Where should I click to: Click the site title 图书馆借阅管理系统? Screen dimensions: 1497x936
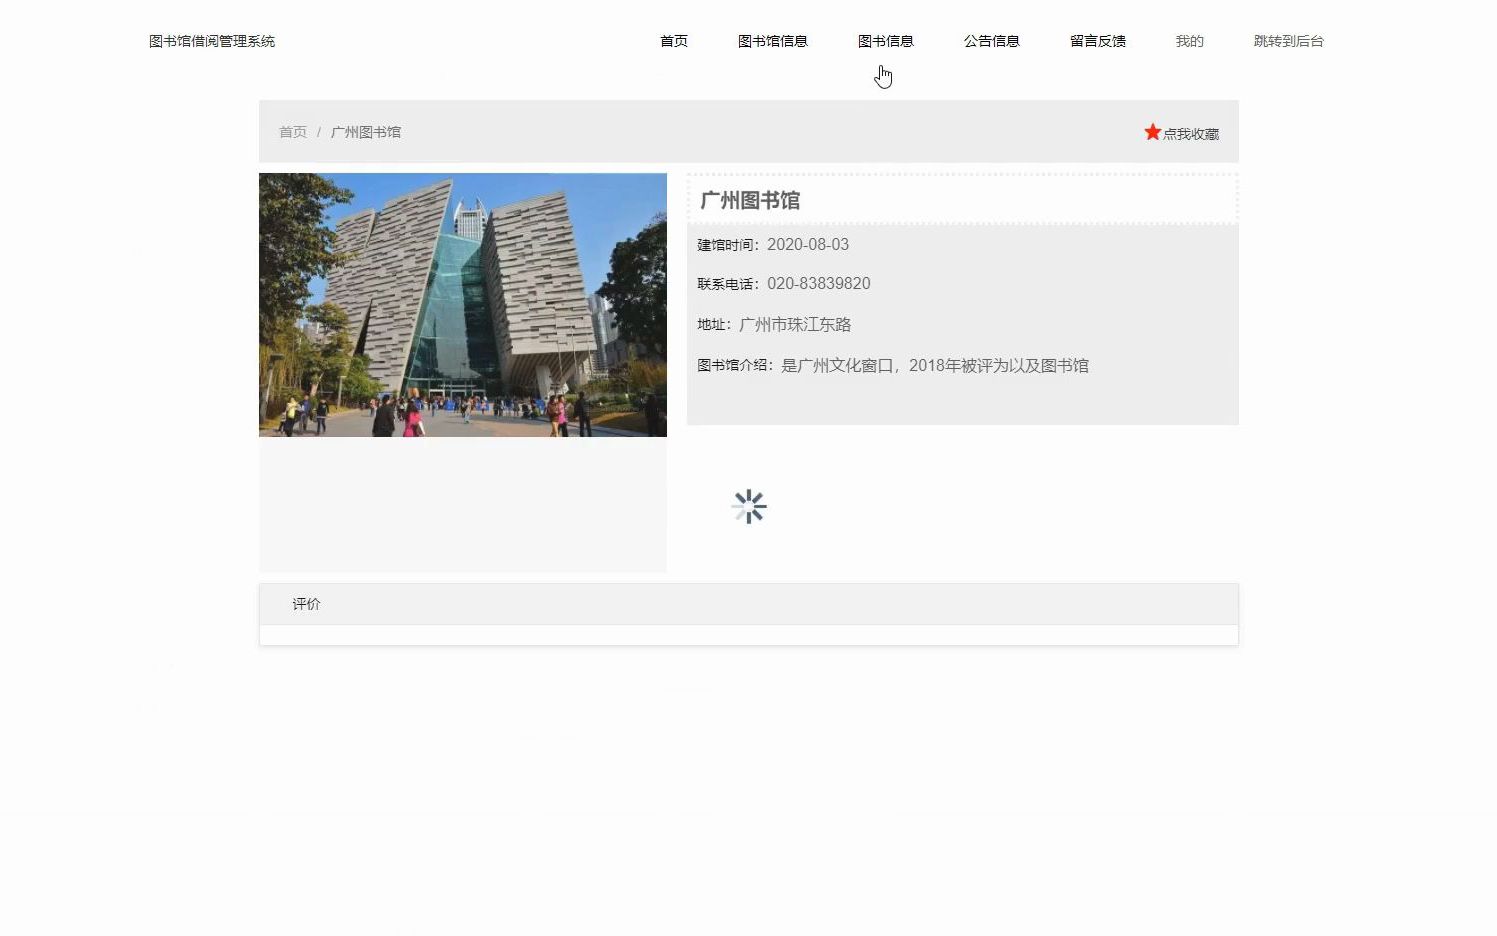(x=210, y=41)
